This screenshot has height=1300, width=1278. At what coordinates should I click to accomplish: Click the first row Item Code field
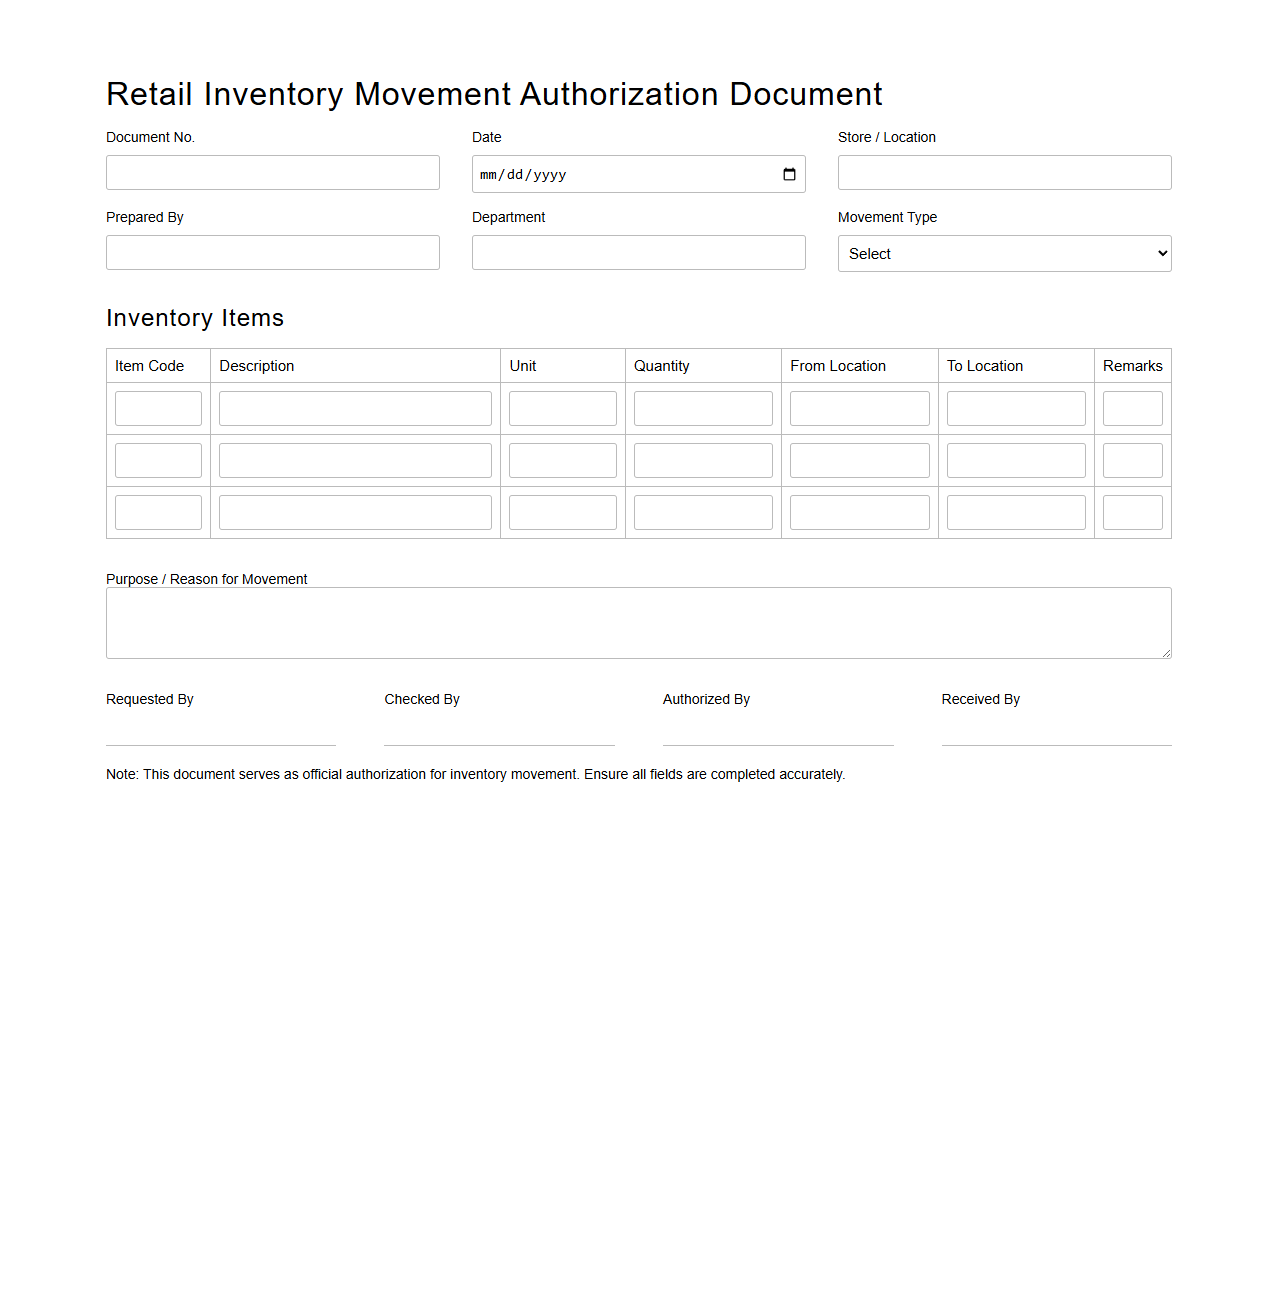click(158, 408)
